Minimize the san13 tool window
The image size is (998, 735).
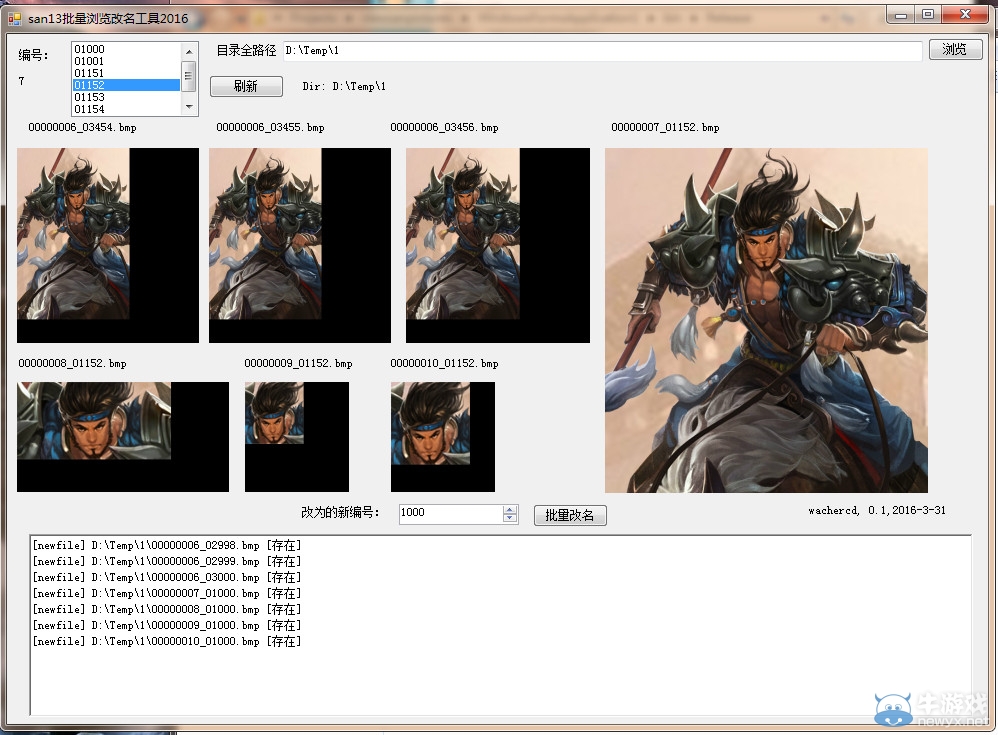click(901, 14)
